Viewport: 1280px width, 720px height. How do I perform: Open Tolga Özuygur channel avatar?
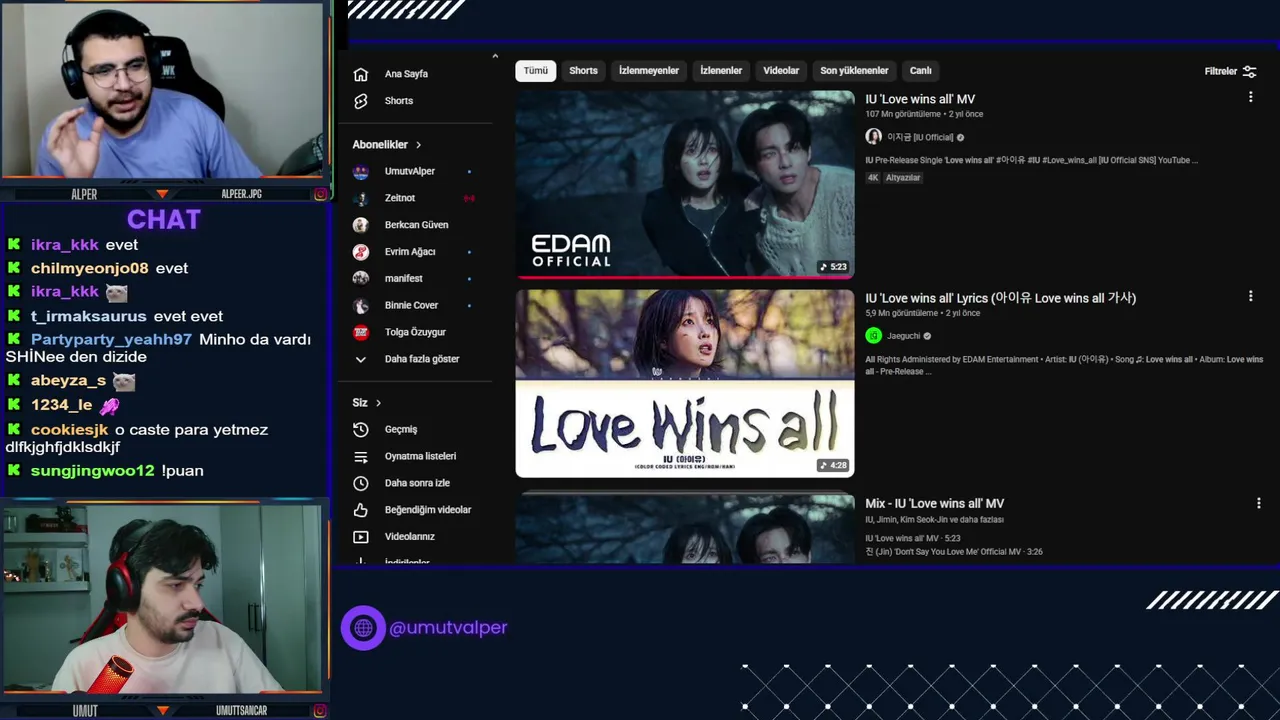coord(361,332)
